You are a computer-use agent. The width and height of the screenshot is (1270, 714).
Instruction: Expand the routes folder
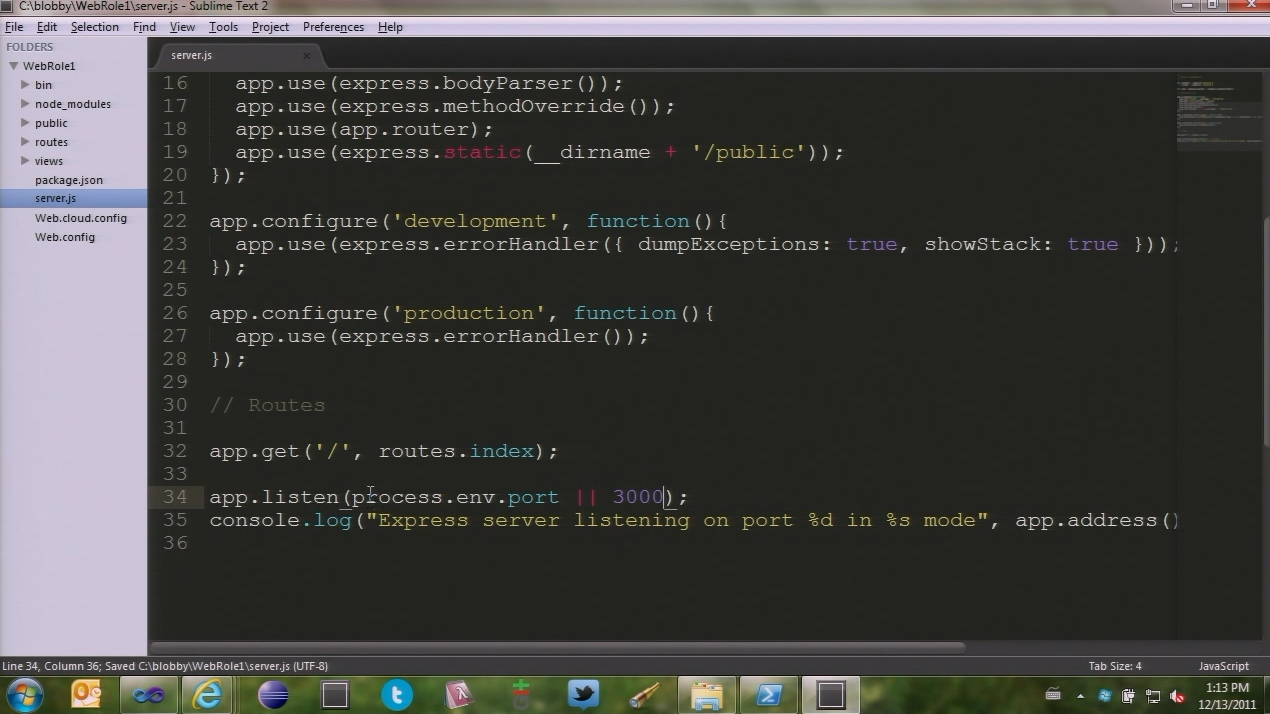pos(26,142)
